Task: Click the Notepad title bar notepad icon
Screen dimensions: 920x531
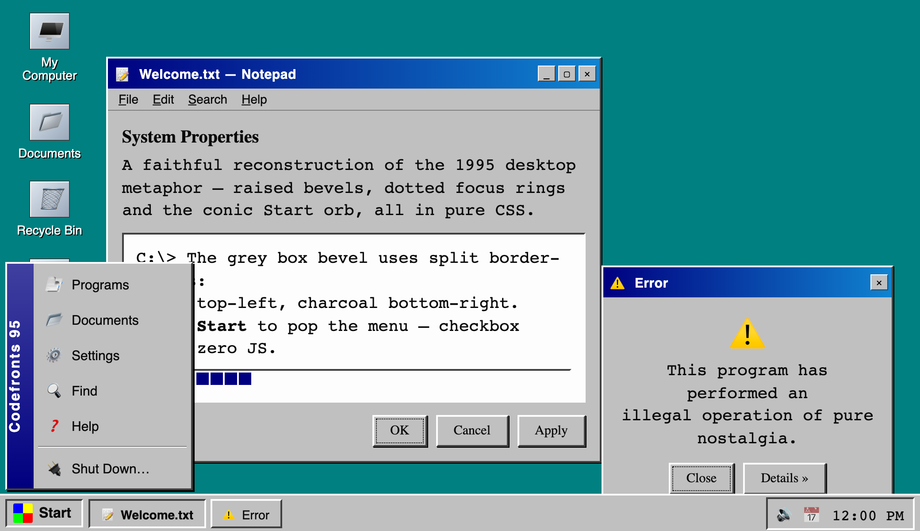Action: [x=123, y=75]
